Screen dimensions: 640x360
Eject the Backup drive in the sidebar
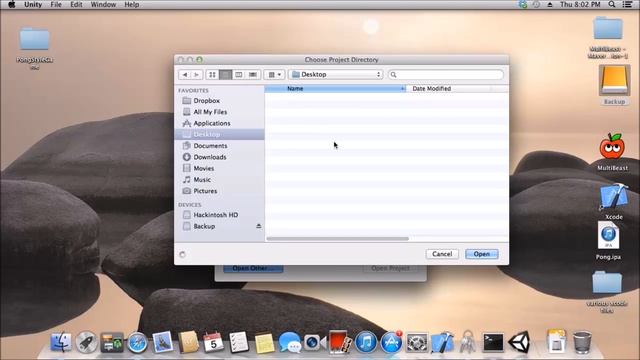coord(258,226)
